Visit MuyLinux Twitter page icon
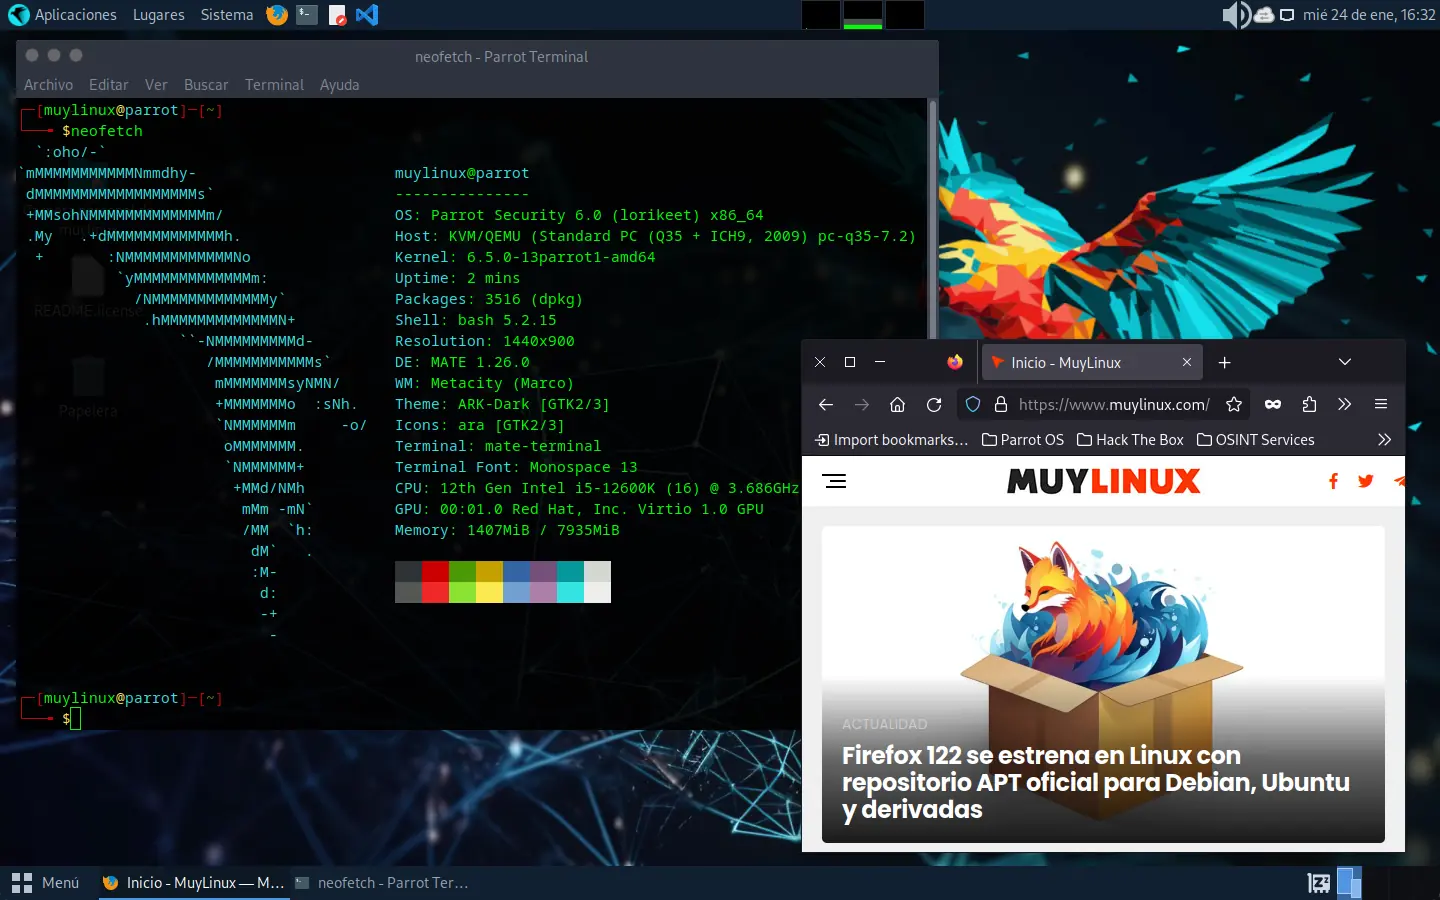 [x=1366, y=481]
